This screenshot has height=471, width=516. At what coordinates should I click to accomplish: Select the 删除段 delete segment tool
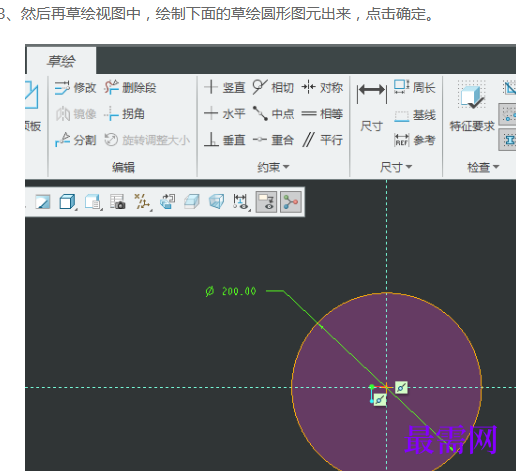130,88
